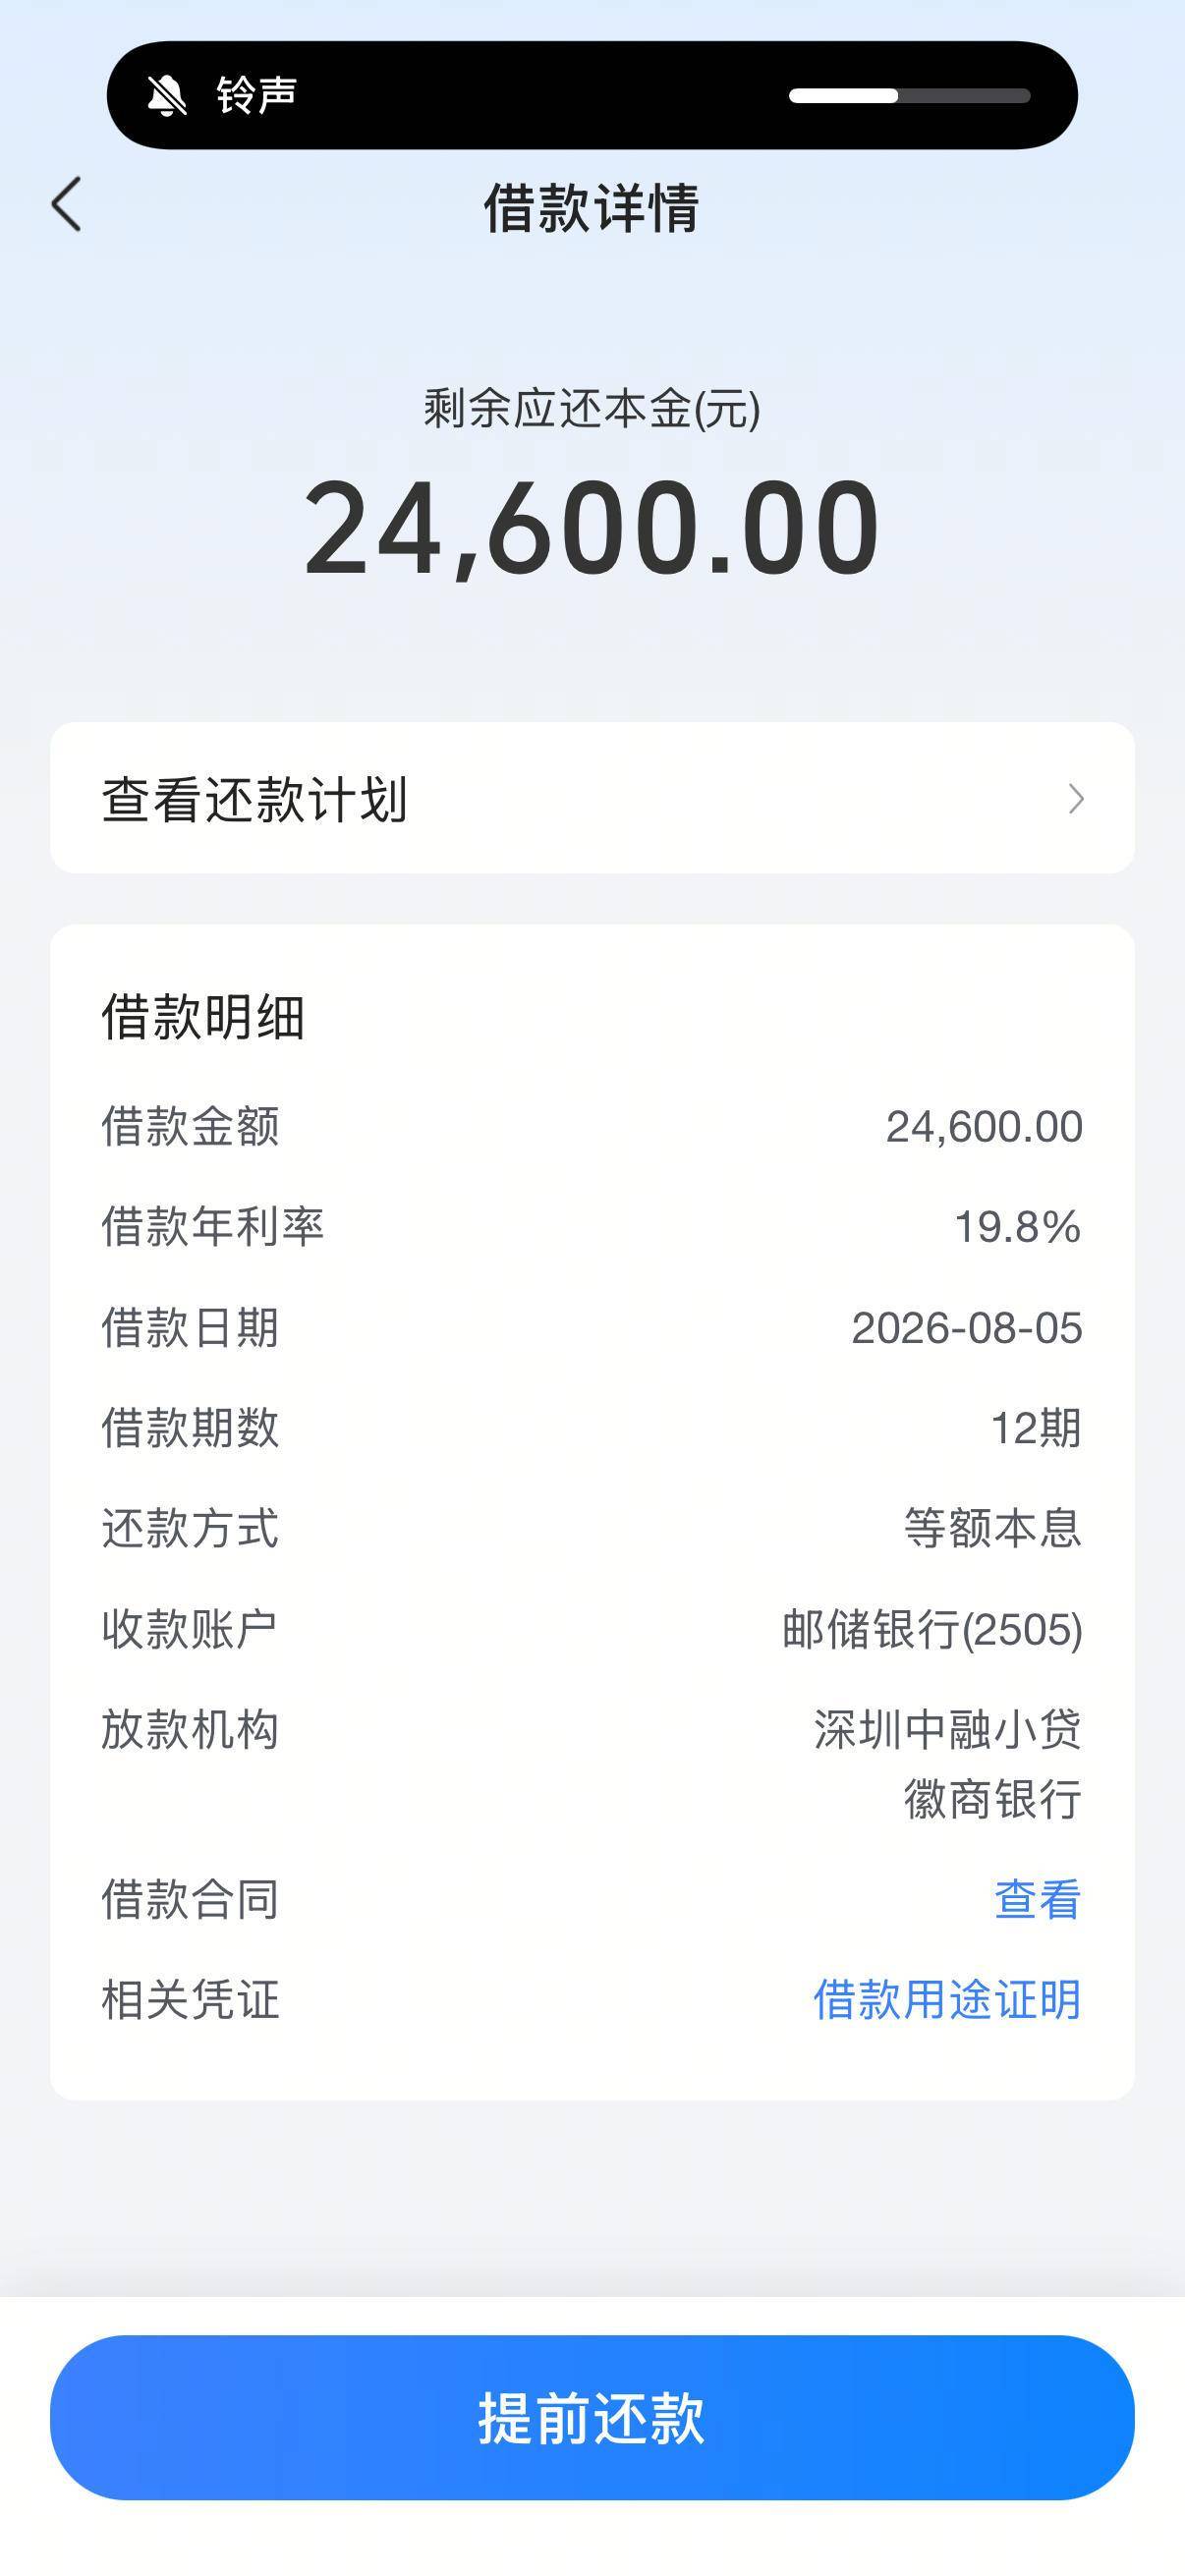The width and height of the screenshot is (1185, 2576).
Task: Open the 借款用途证明 link
Action: pos(947,1999)
